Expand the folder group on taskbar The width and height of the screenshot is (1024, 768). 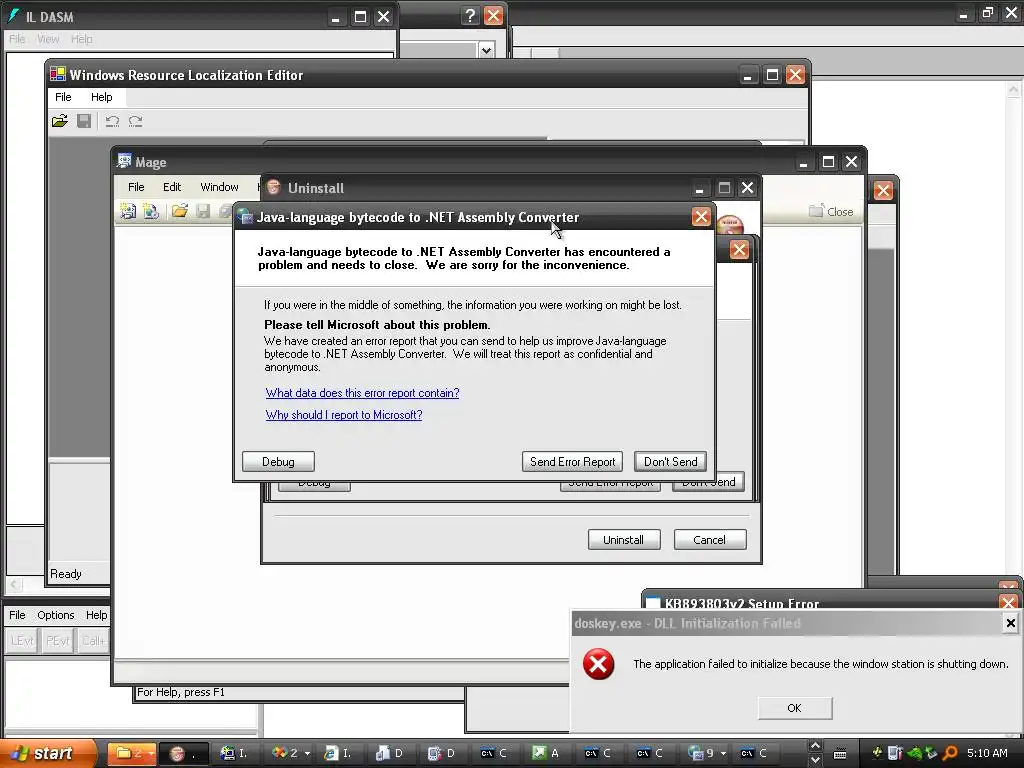[x=131, y=753]
